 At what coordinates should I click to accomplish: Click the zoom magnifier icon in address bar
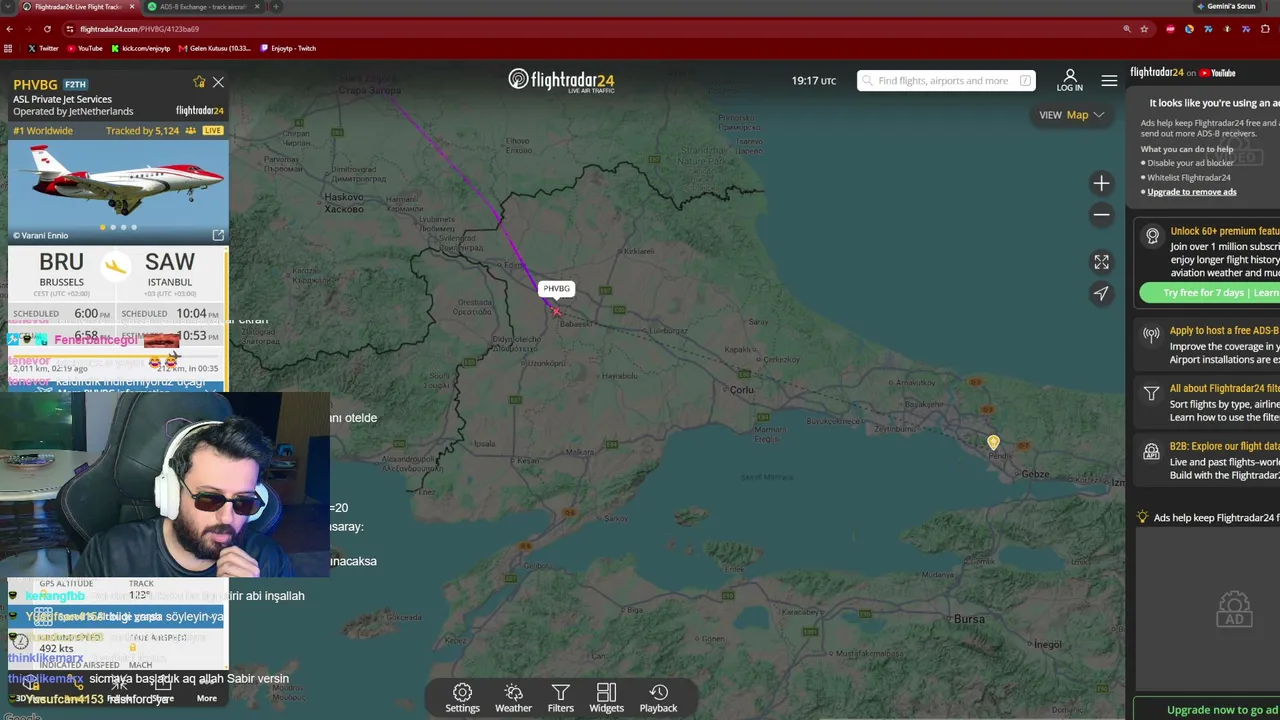point(1128,29)
